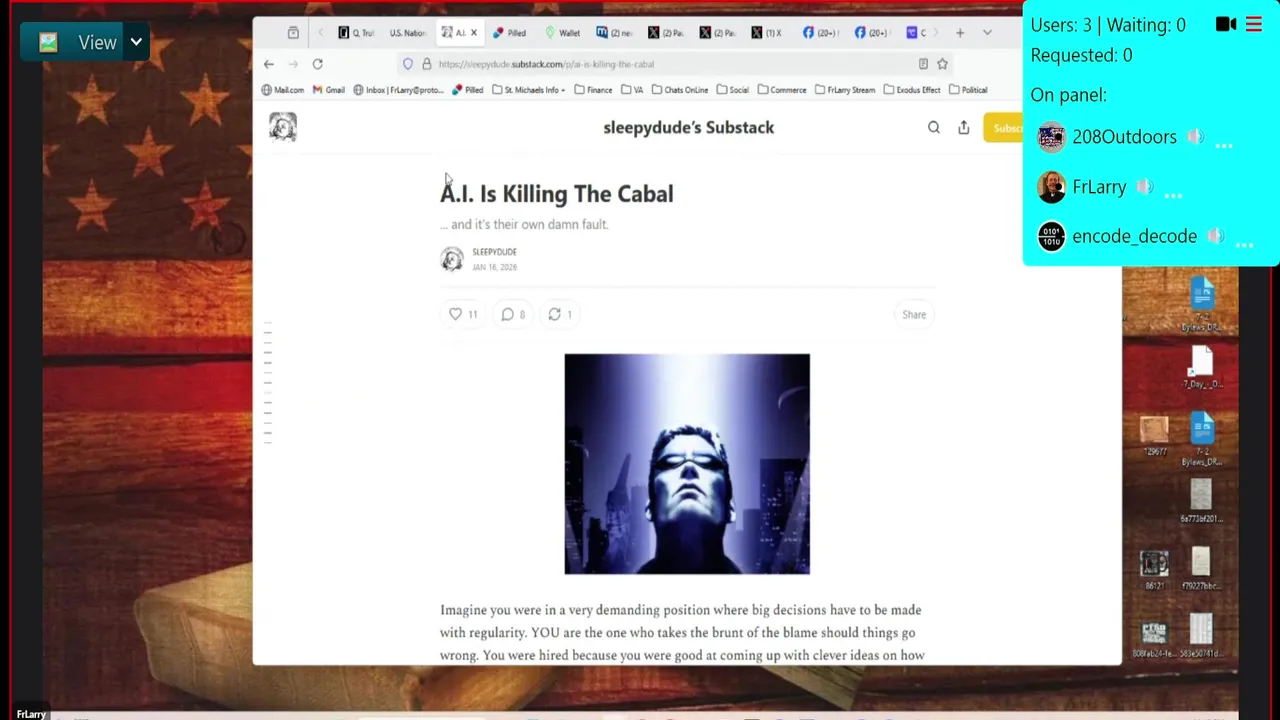
Task: Reload the page with refresh icon
Action: [x=317, y=64]
